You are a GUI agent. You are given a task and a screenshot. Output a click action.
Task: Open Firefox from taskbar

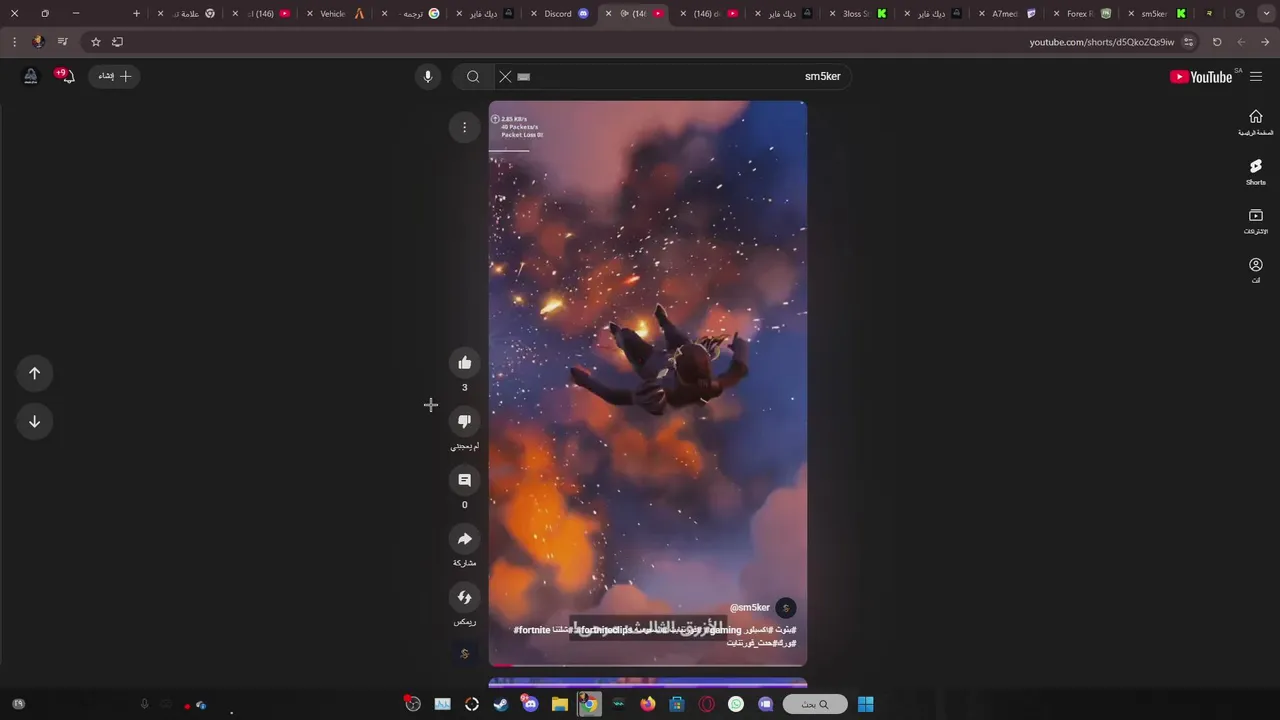(x=648, y=704)
